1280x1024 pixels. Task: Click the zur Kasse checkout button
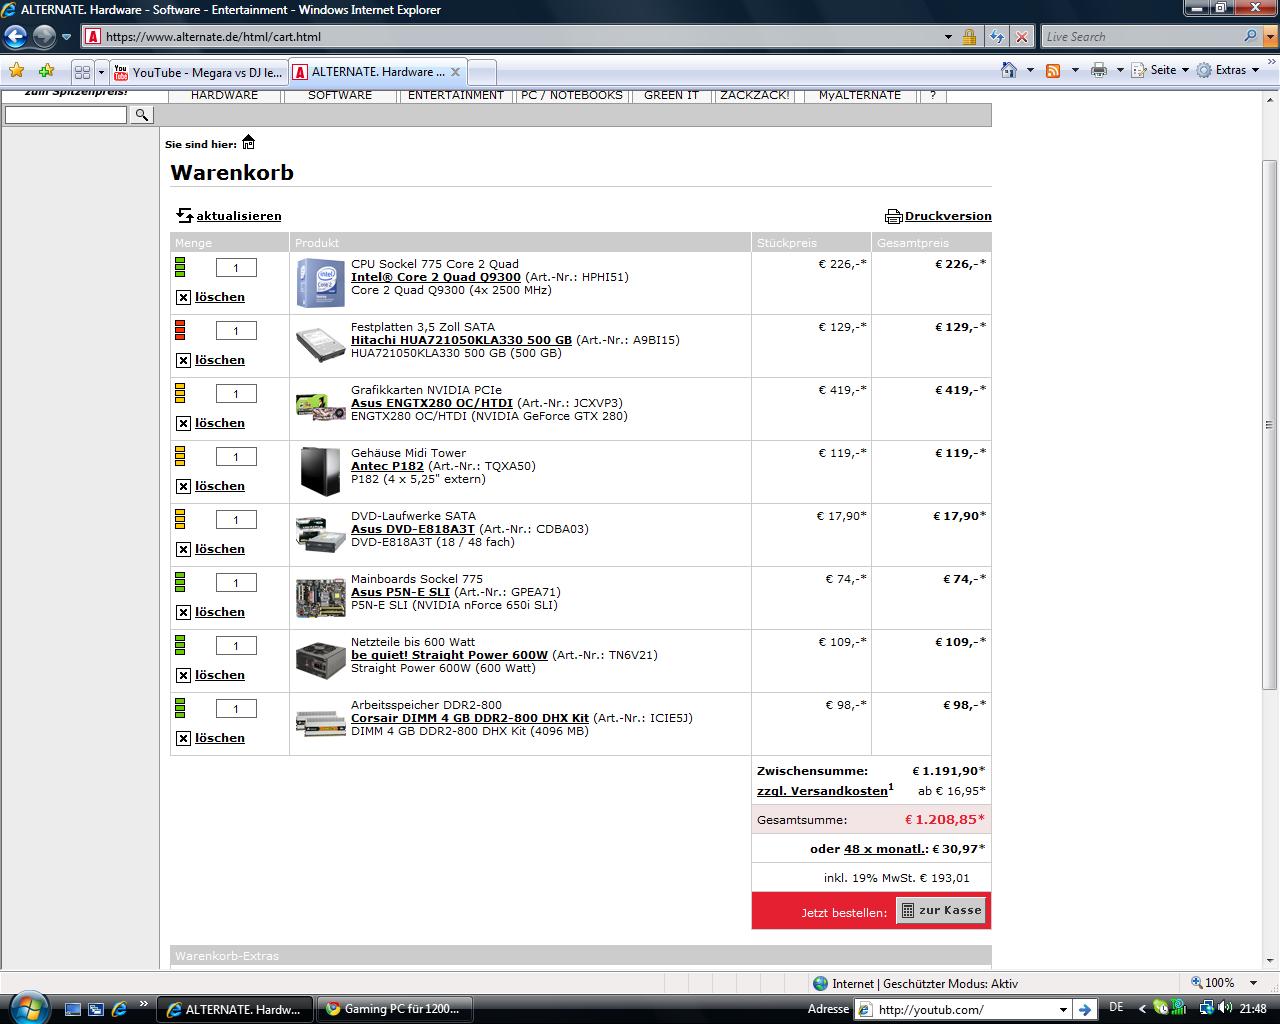[x=941, y=910]
